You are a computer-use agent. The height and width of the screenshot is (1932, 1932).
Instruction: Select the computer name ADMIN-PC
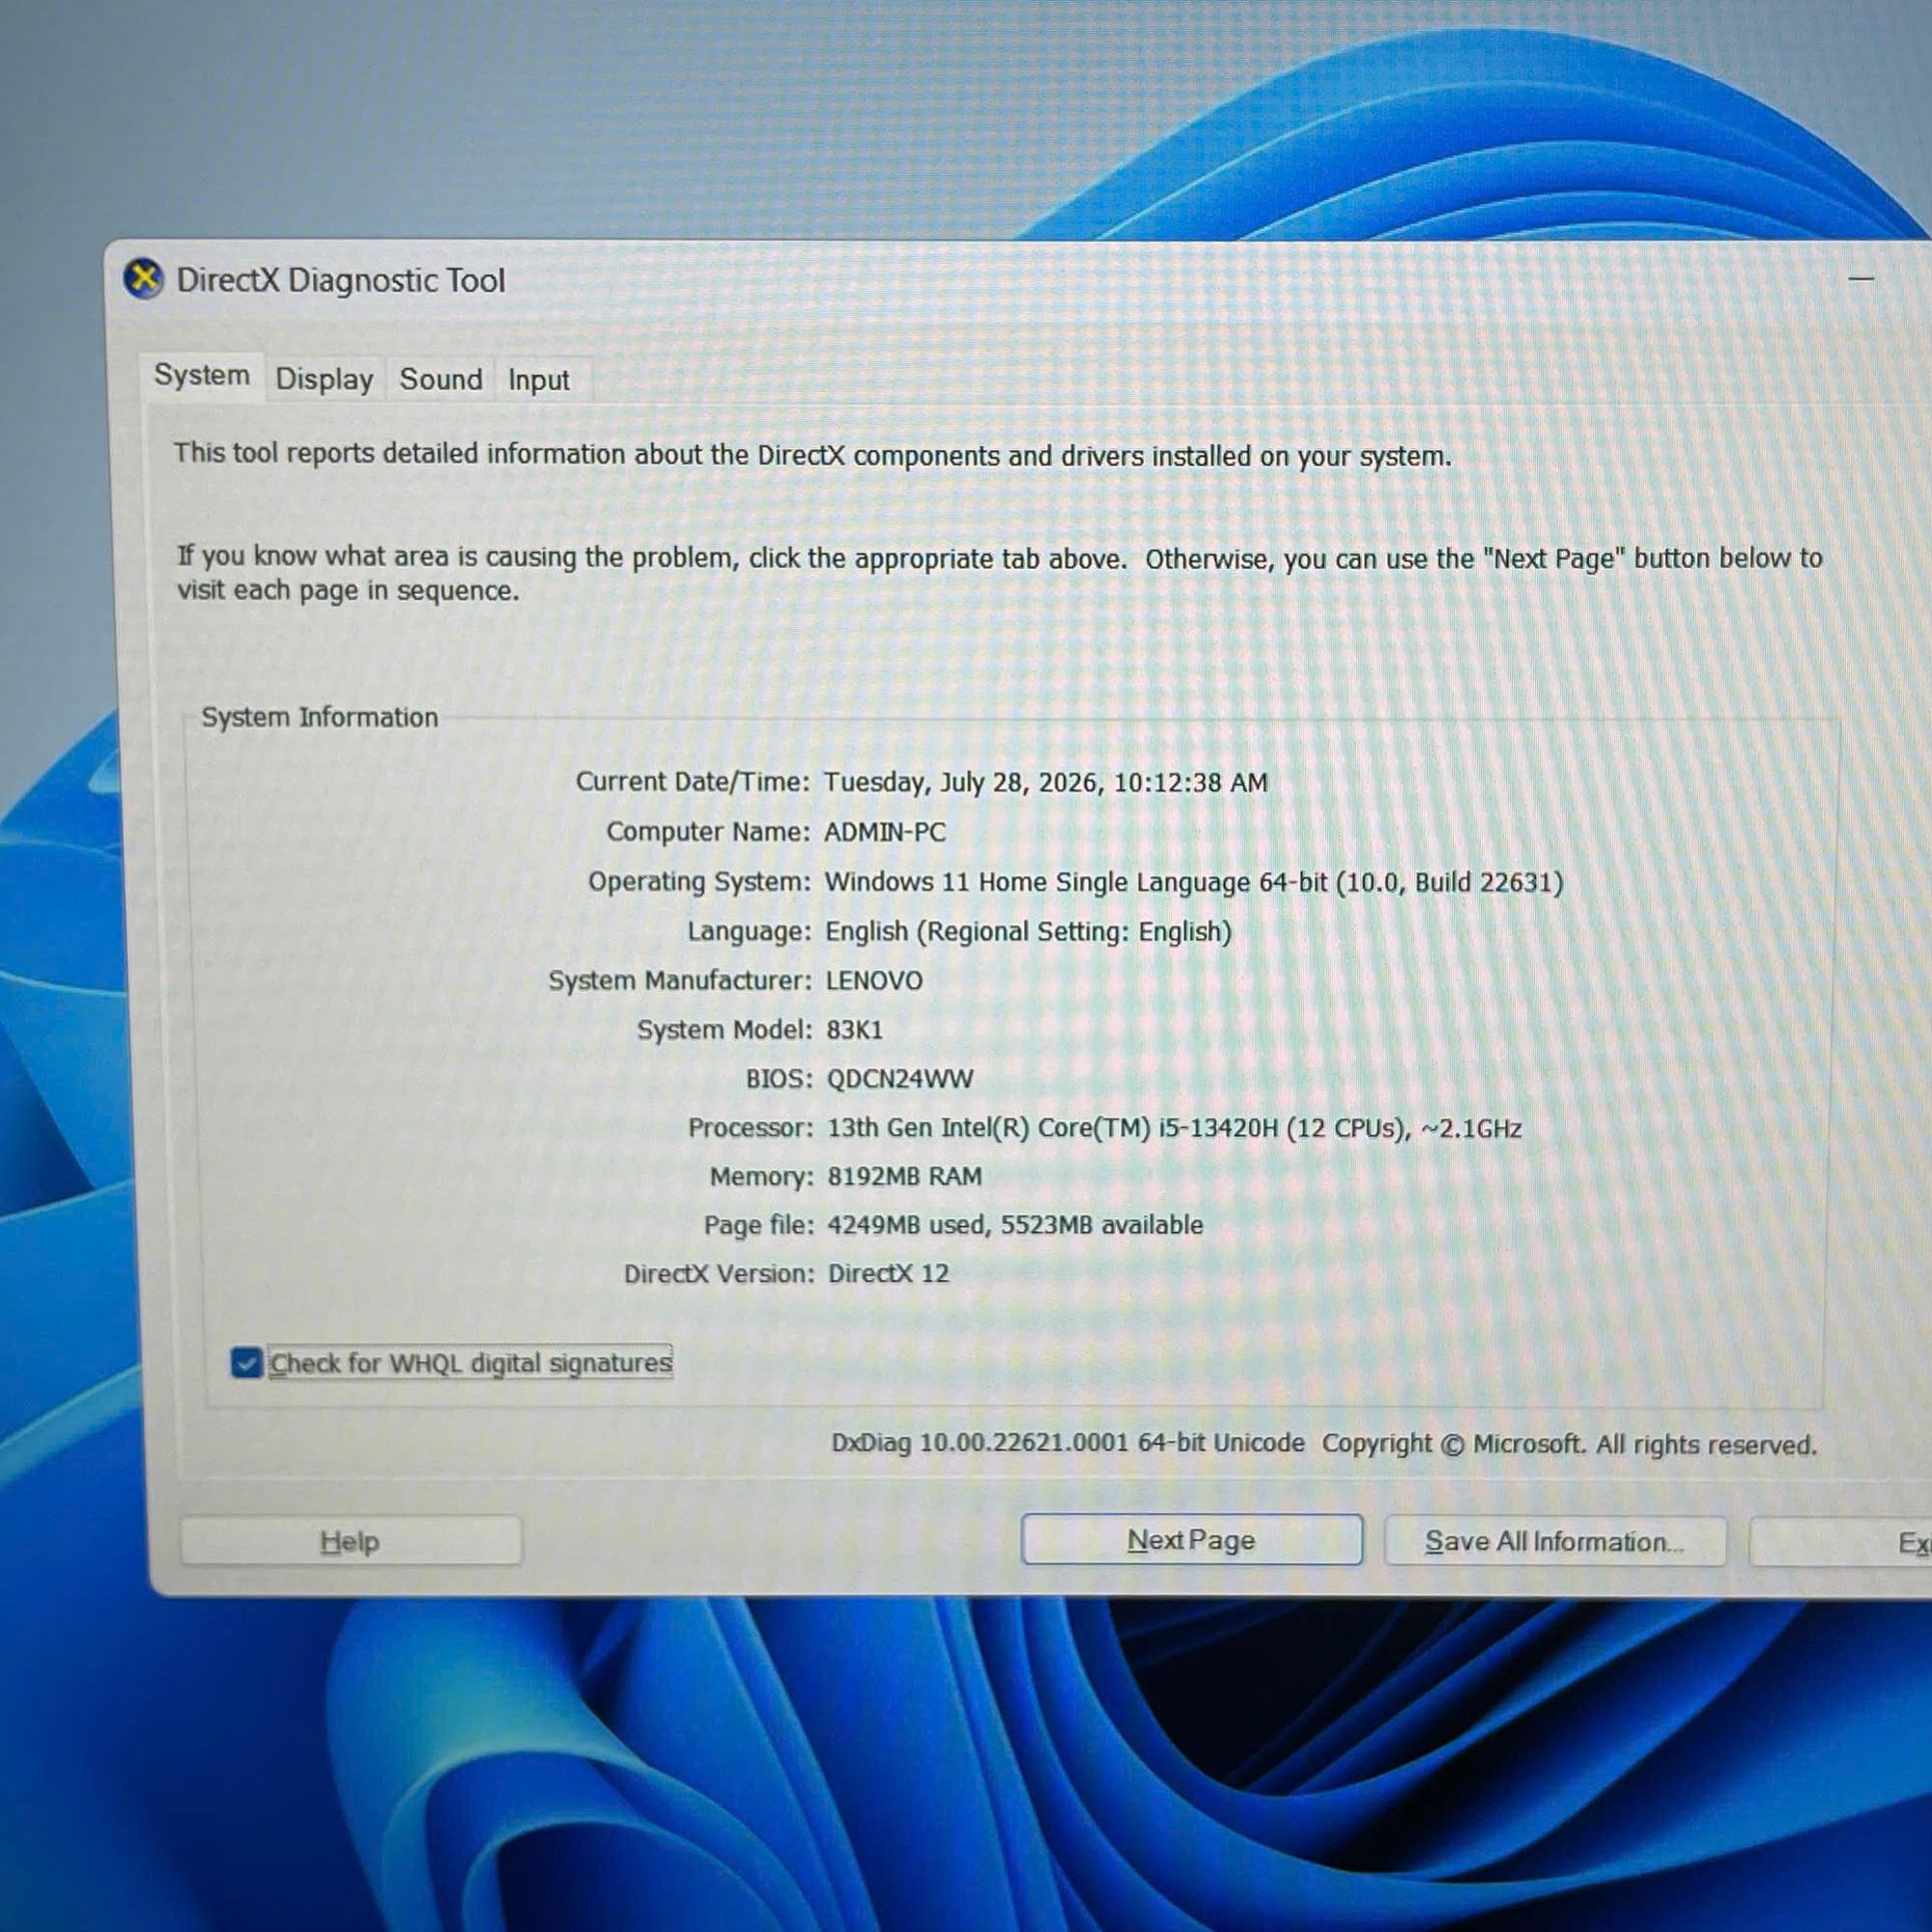[884, 832]
